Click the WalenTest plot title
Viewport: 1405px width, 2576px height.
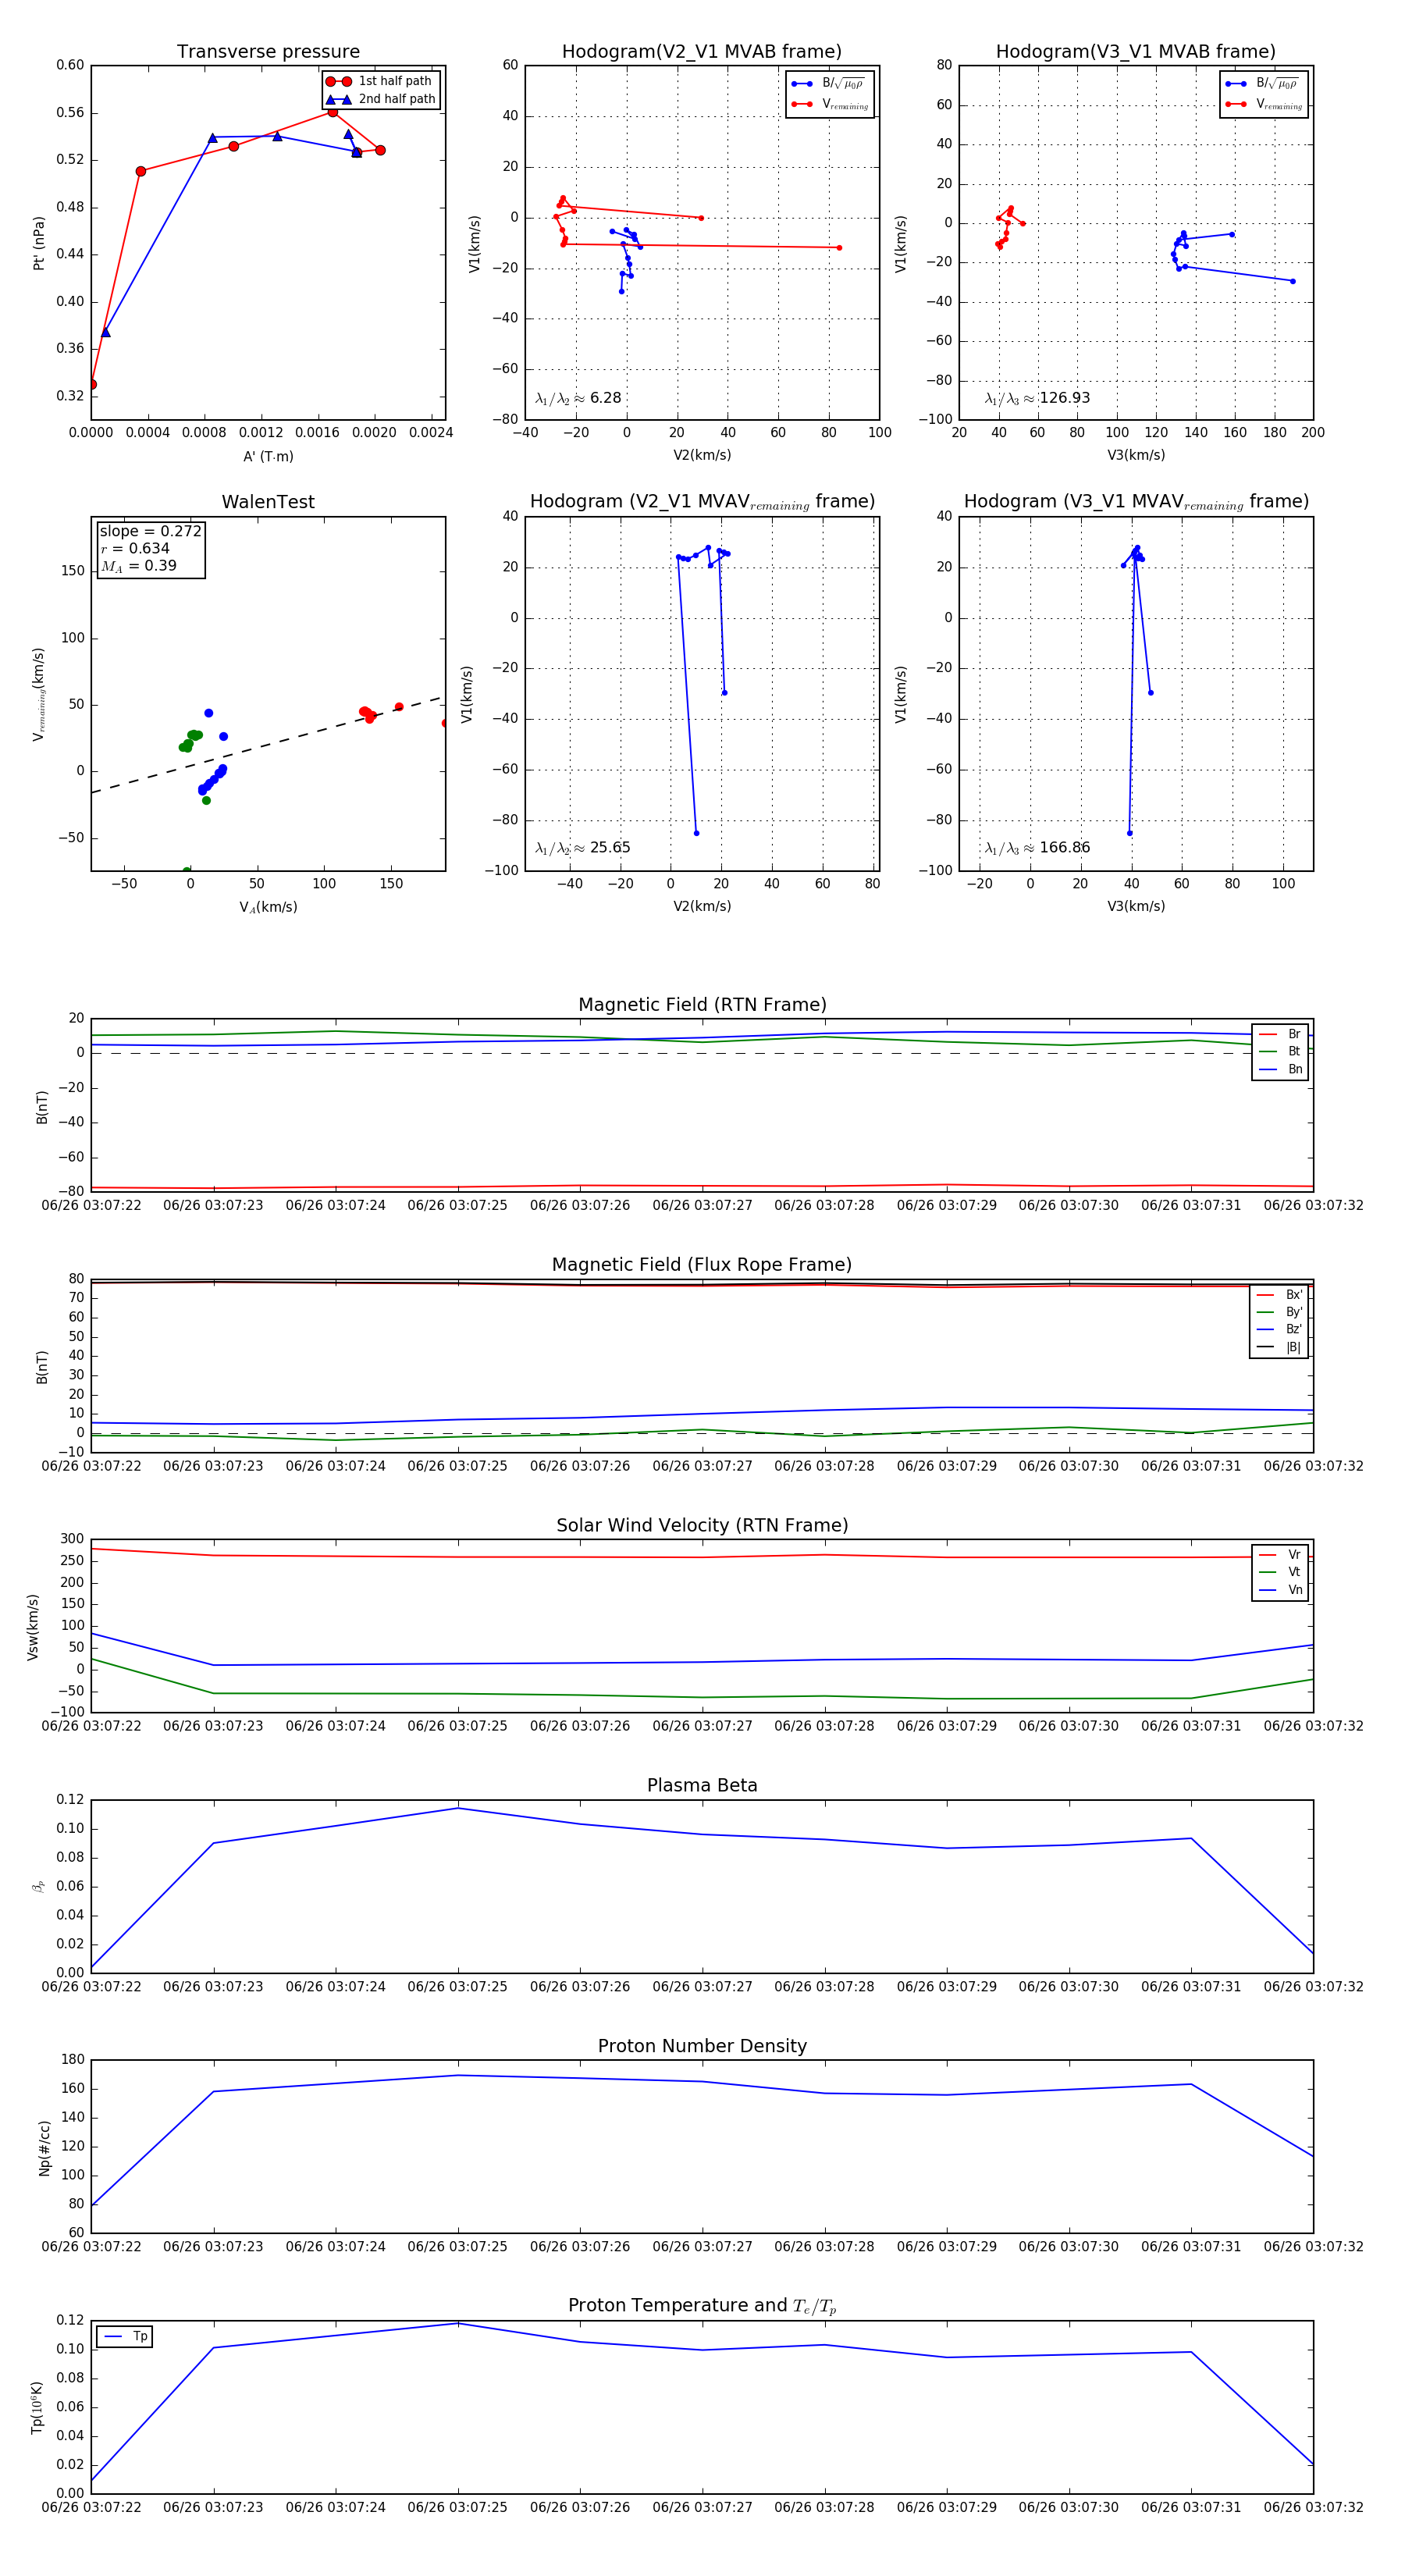point(268,502)
